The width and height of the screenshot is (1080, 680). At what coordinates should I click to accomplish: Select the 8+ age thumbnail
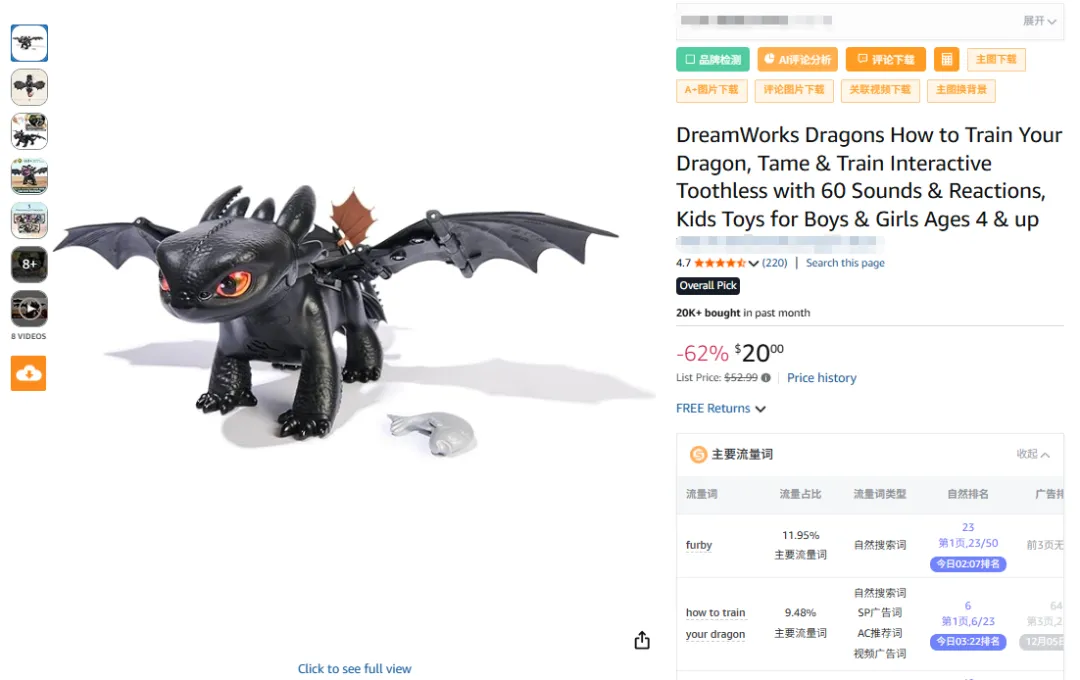(x=29, y=265)
